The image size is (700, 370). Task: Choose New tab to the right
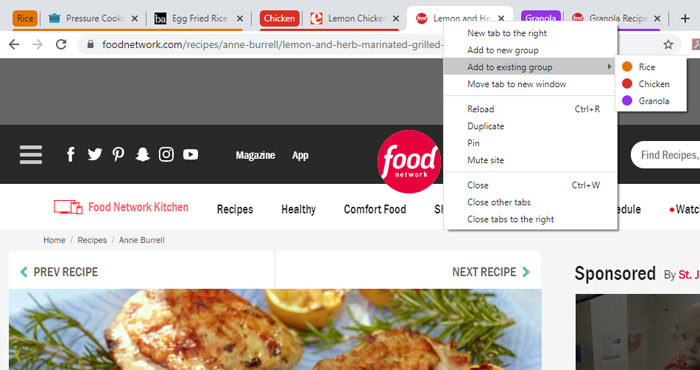pos(530,33)
